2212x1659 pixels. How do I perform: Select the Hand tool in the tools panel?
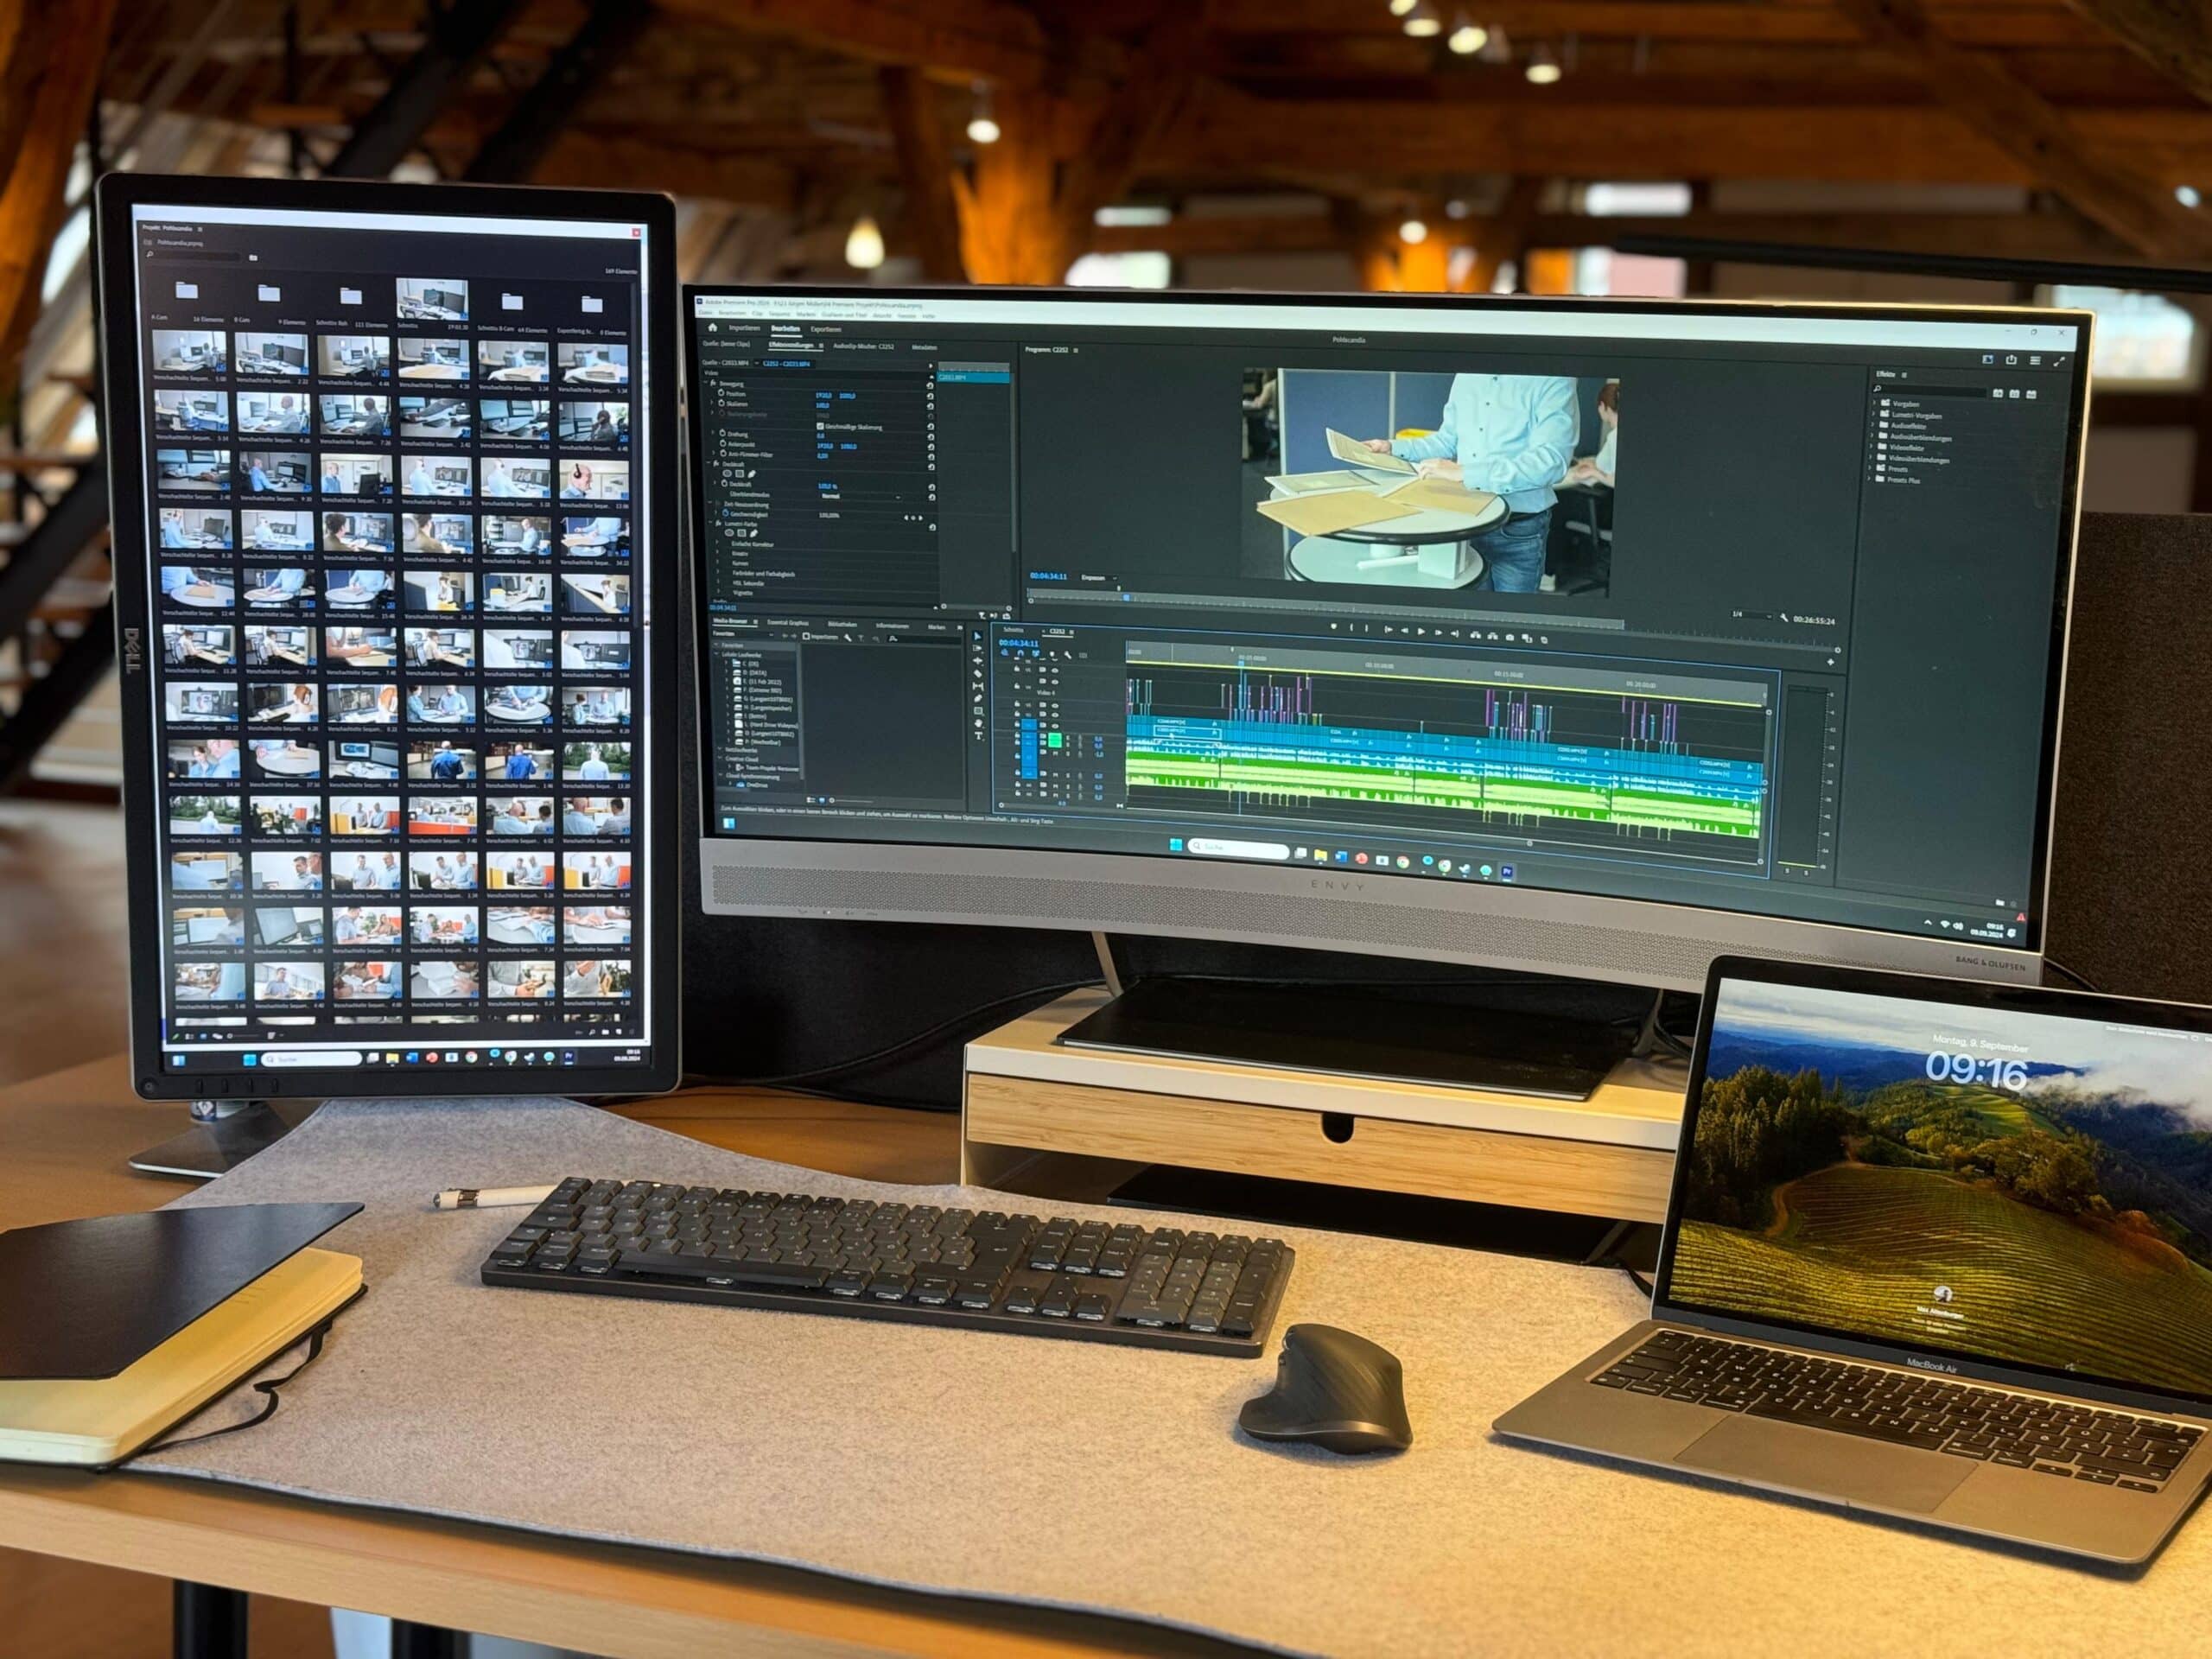979,724
